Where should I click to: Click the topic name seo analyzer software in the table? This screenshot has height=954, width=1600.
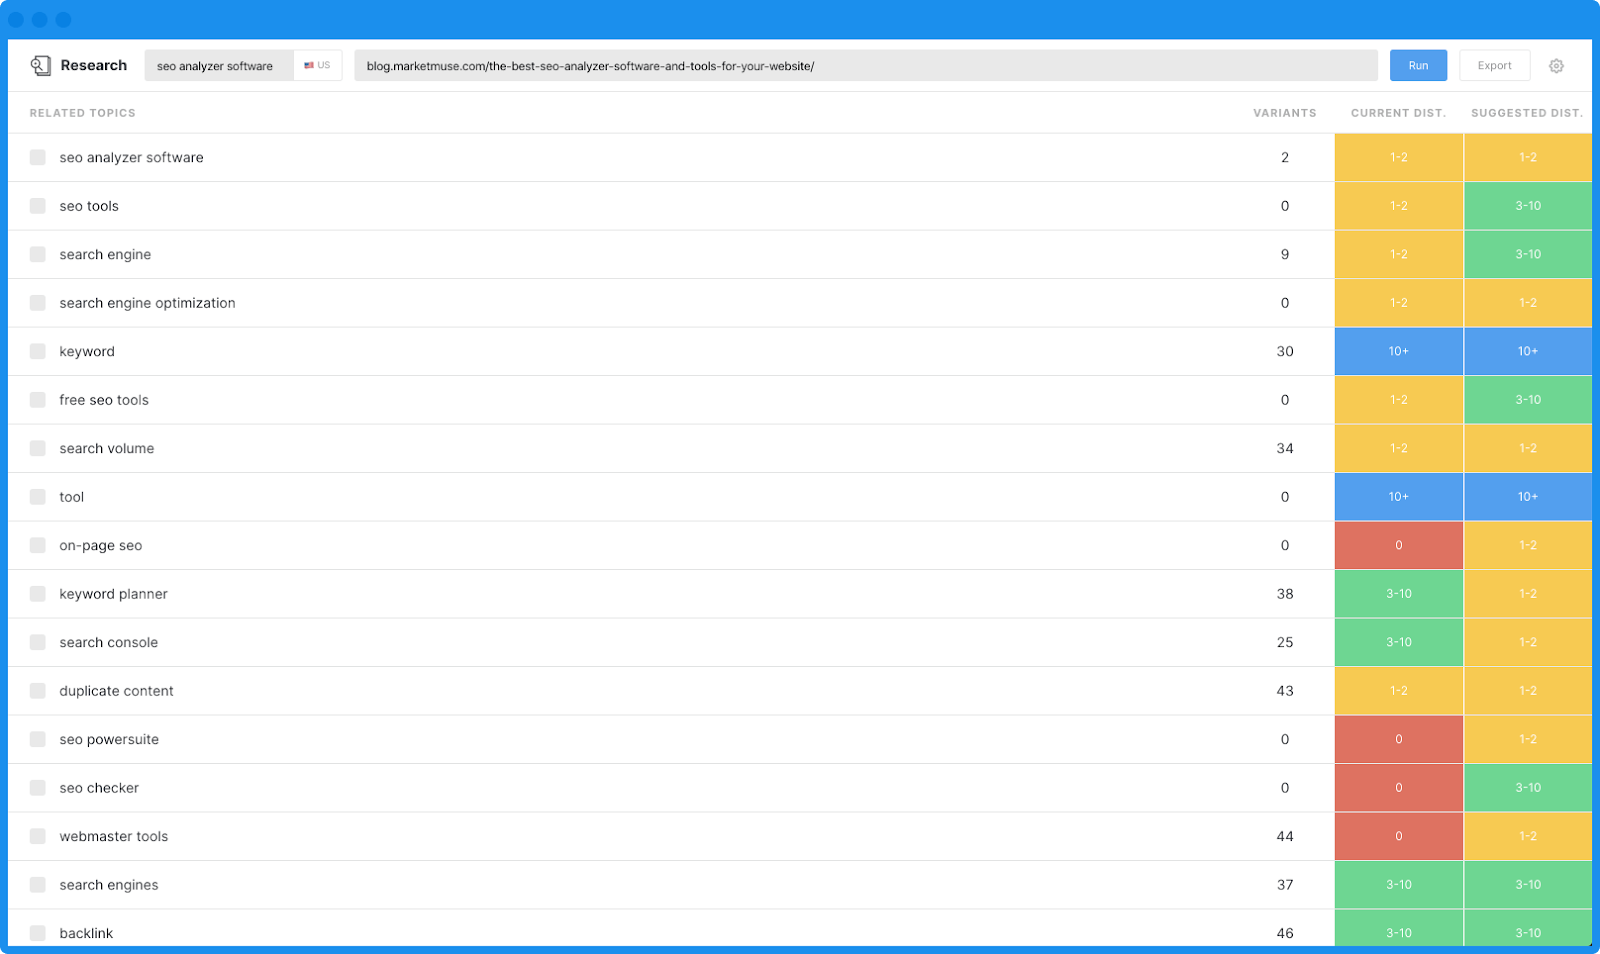click(131, 158)
